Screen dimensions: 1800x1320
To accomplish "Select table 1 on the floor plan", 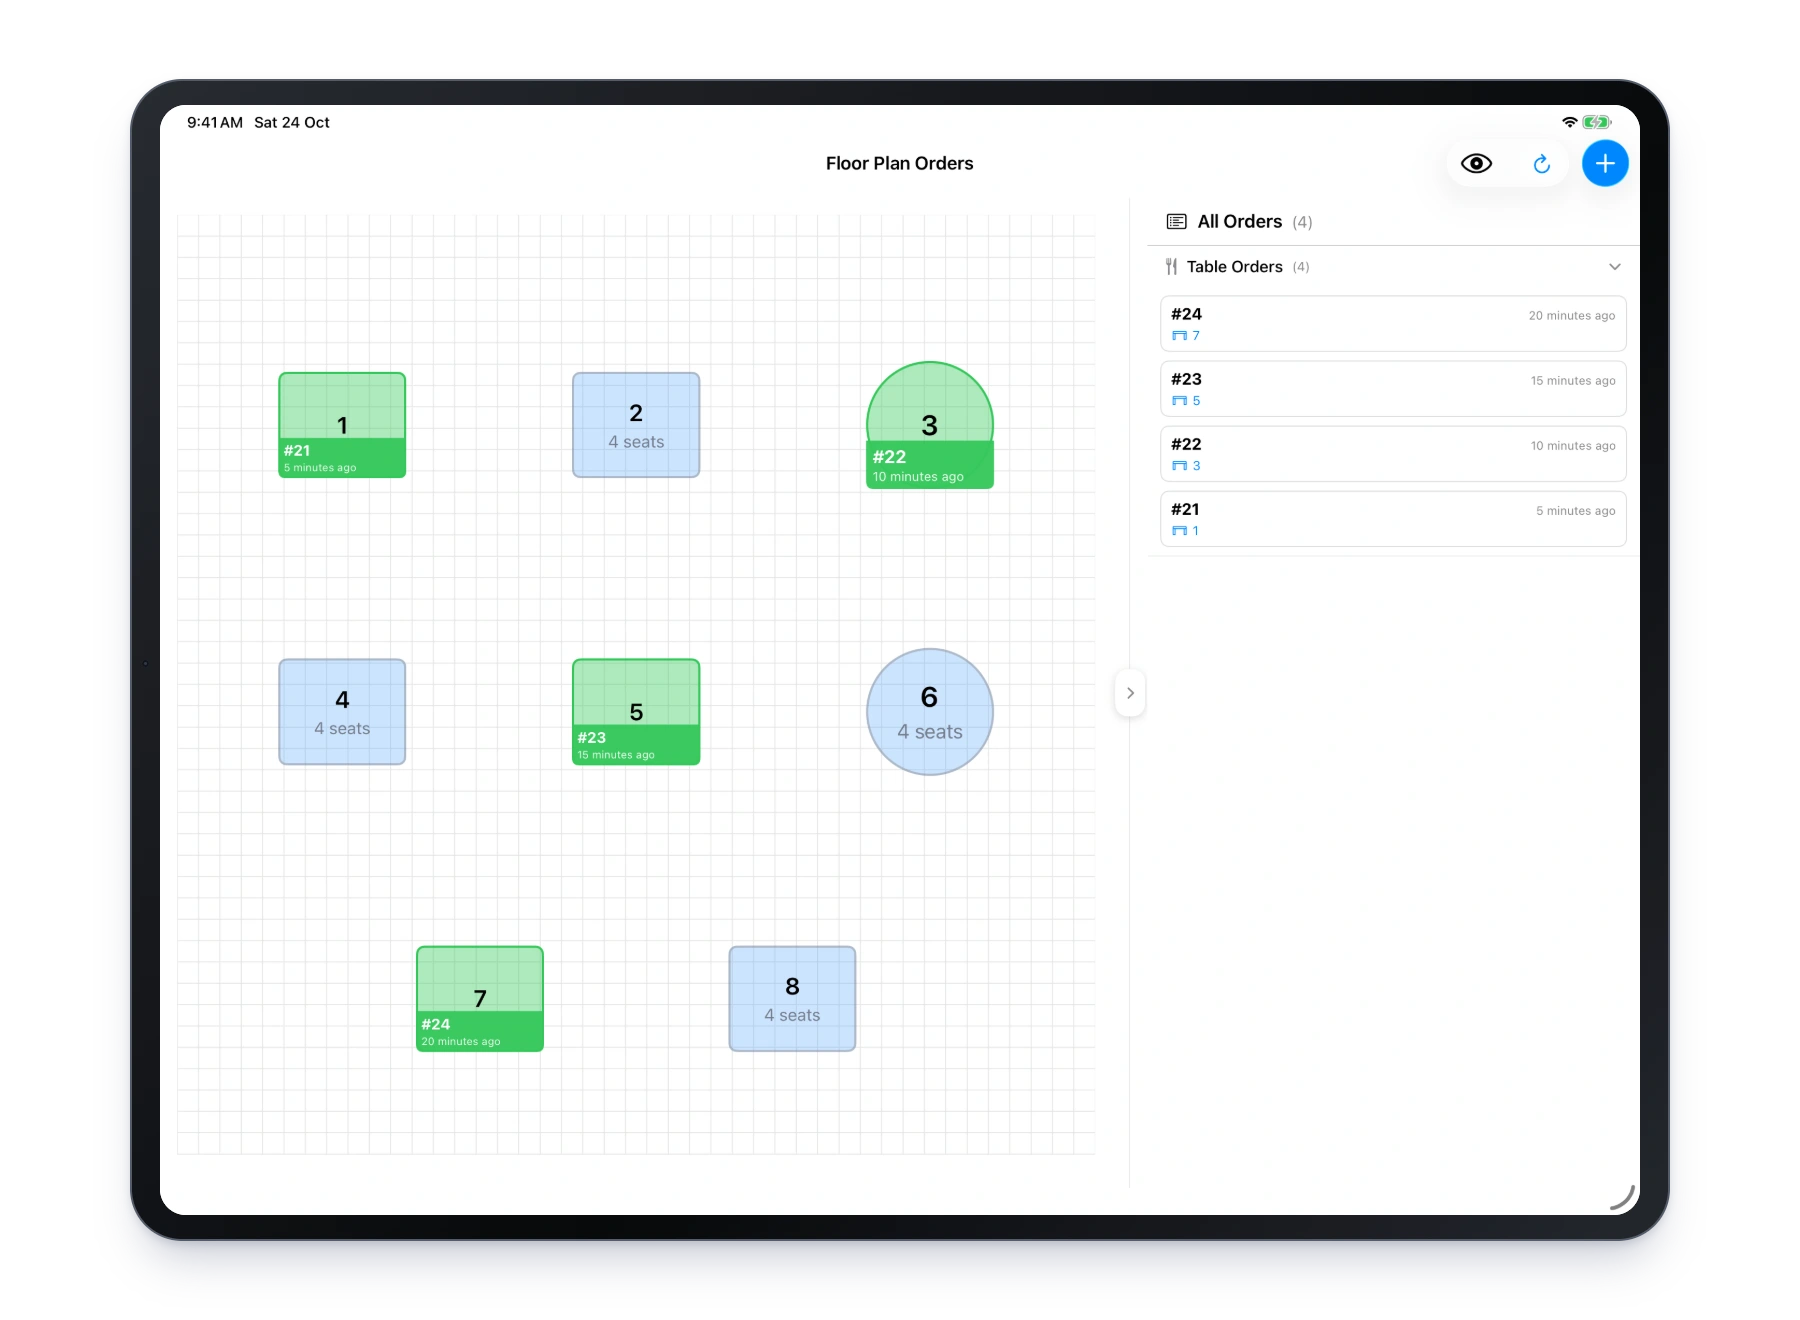I will tap(342, 425).
